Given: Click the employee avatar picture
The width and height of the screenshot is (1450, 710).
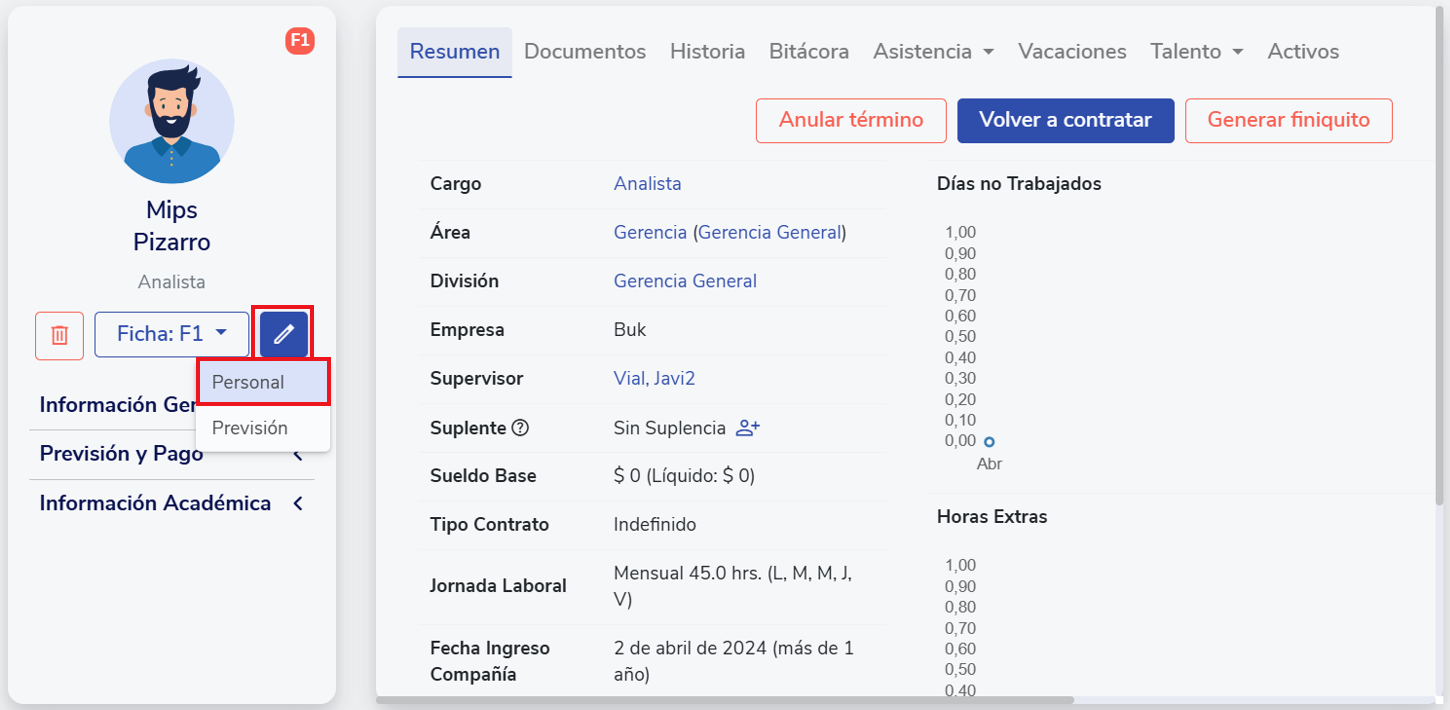Looking at the screenshot, I should pyautogui.click(x=172, y=121).
